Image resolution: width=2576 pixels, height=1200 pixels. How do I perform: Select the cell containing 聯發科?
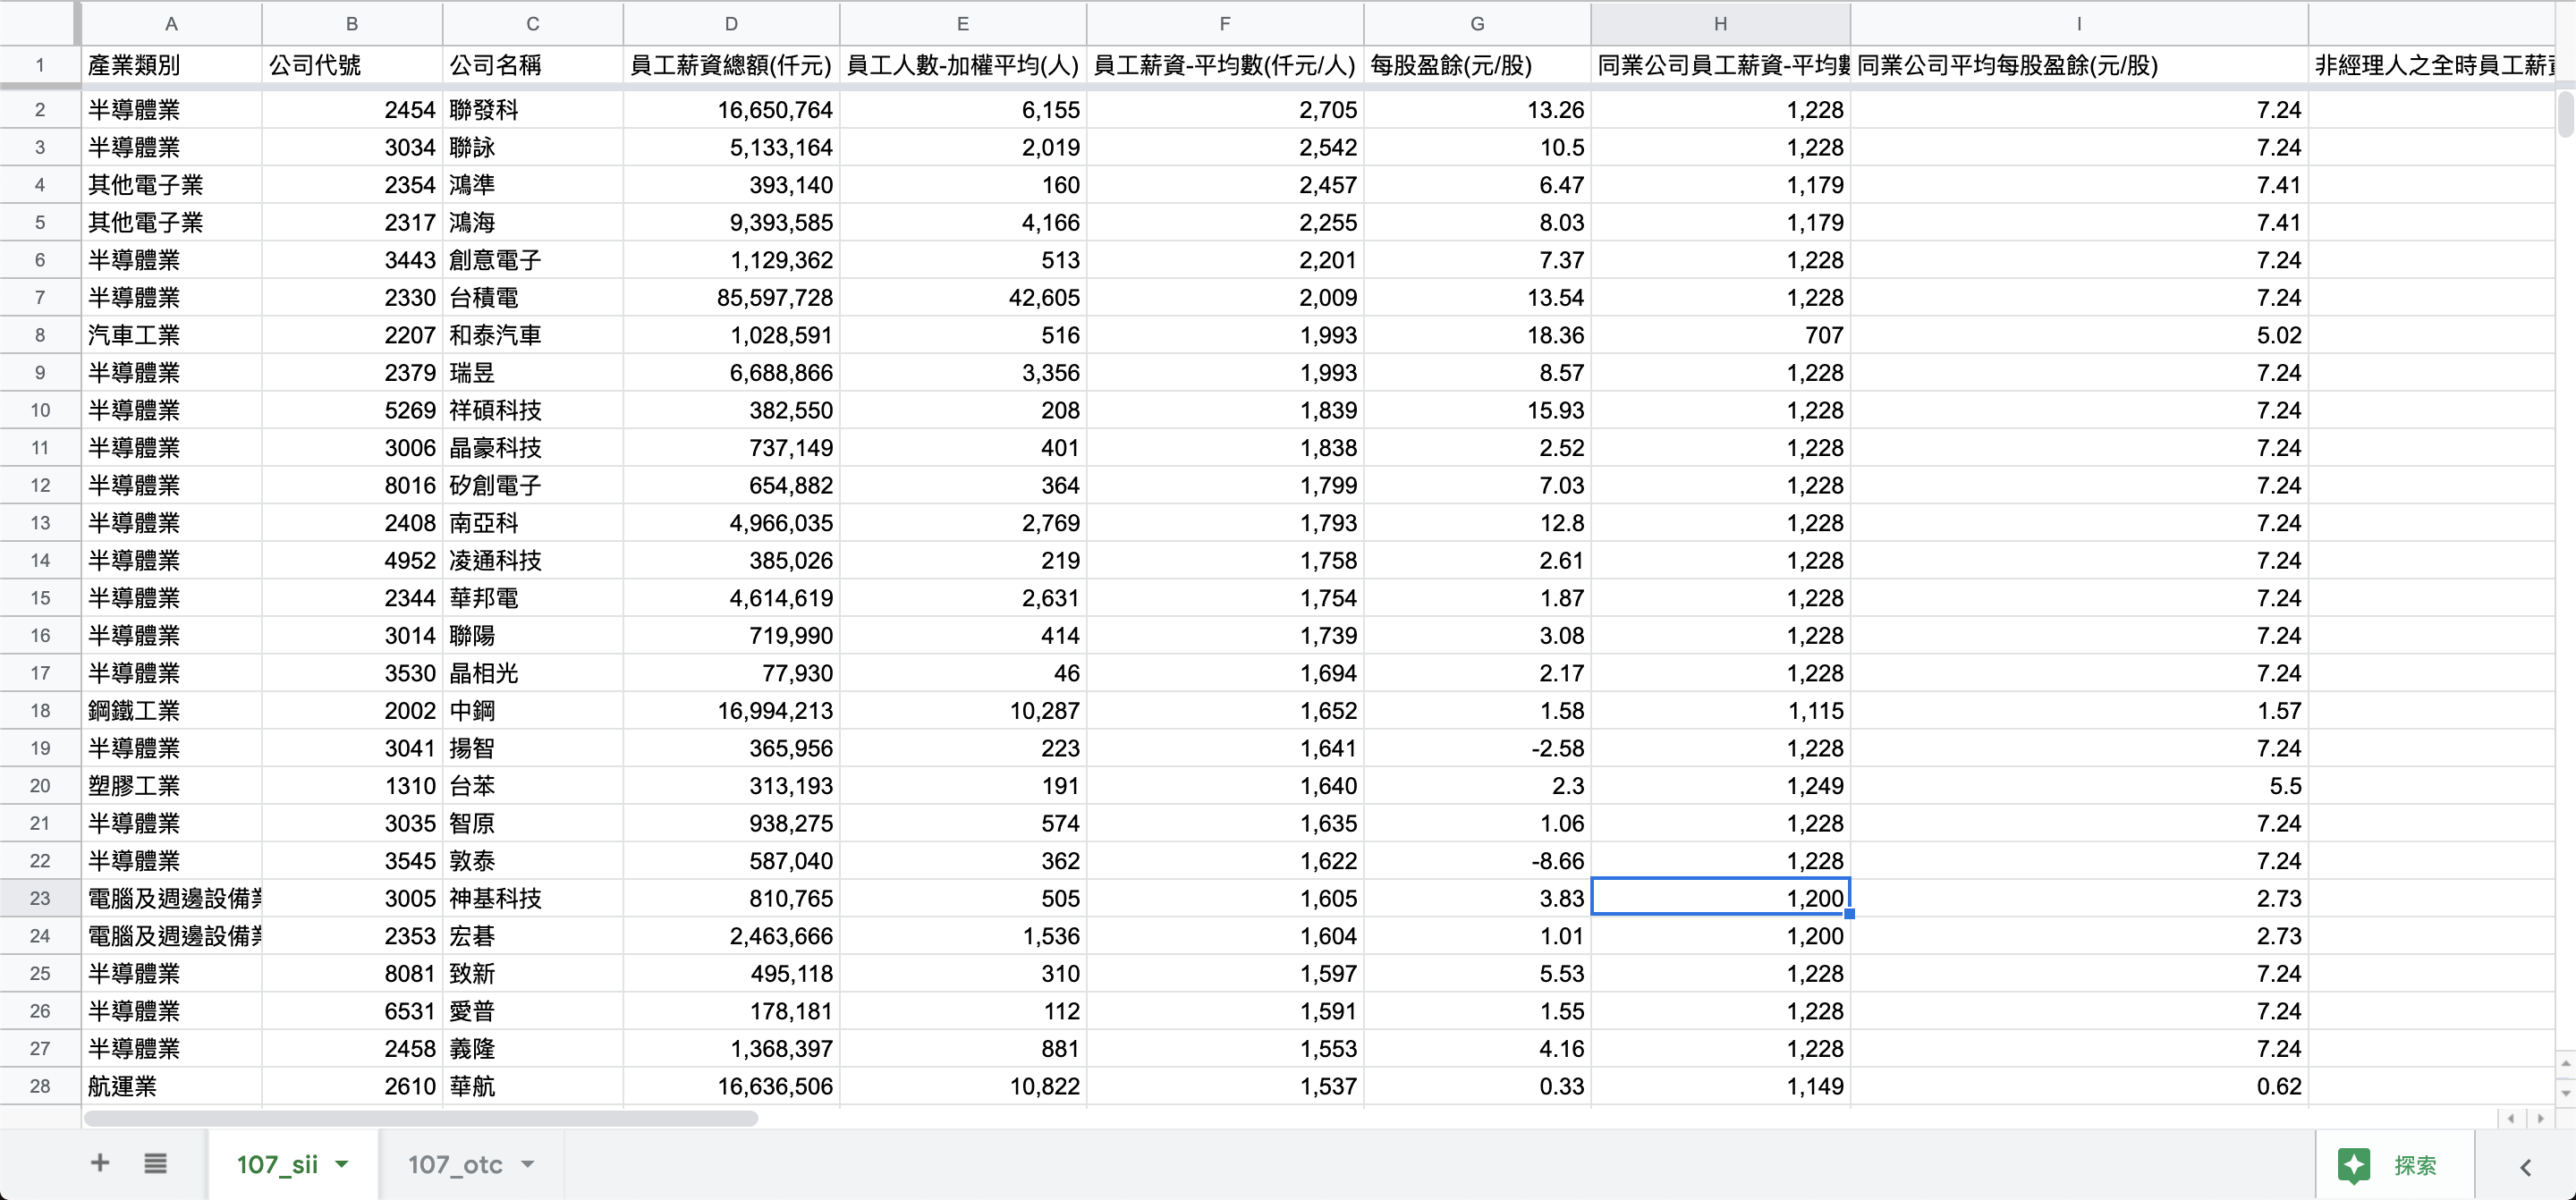pyautogui.click(x=533, y=110)
